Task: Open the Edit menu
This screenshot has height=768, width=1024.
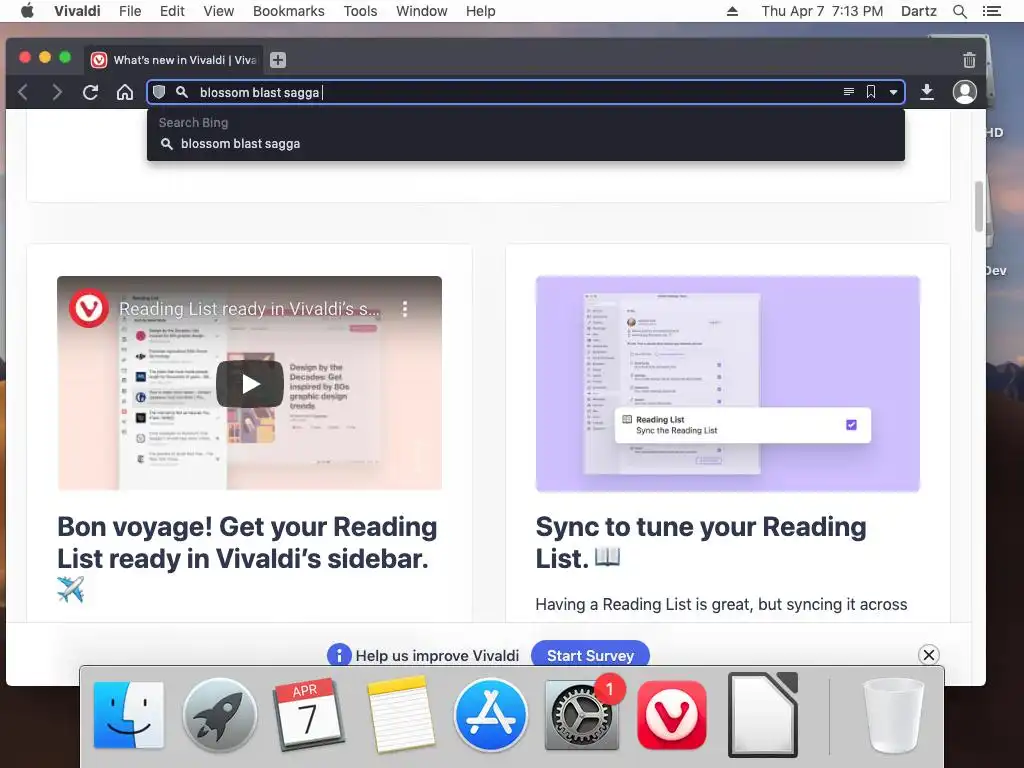Action: pos(172,11)
